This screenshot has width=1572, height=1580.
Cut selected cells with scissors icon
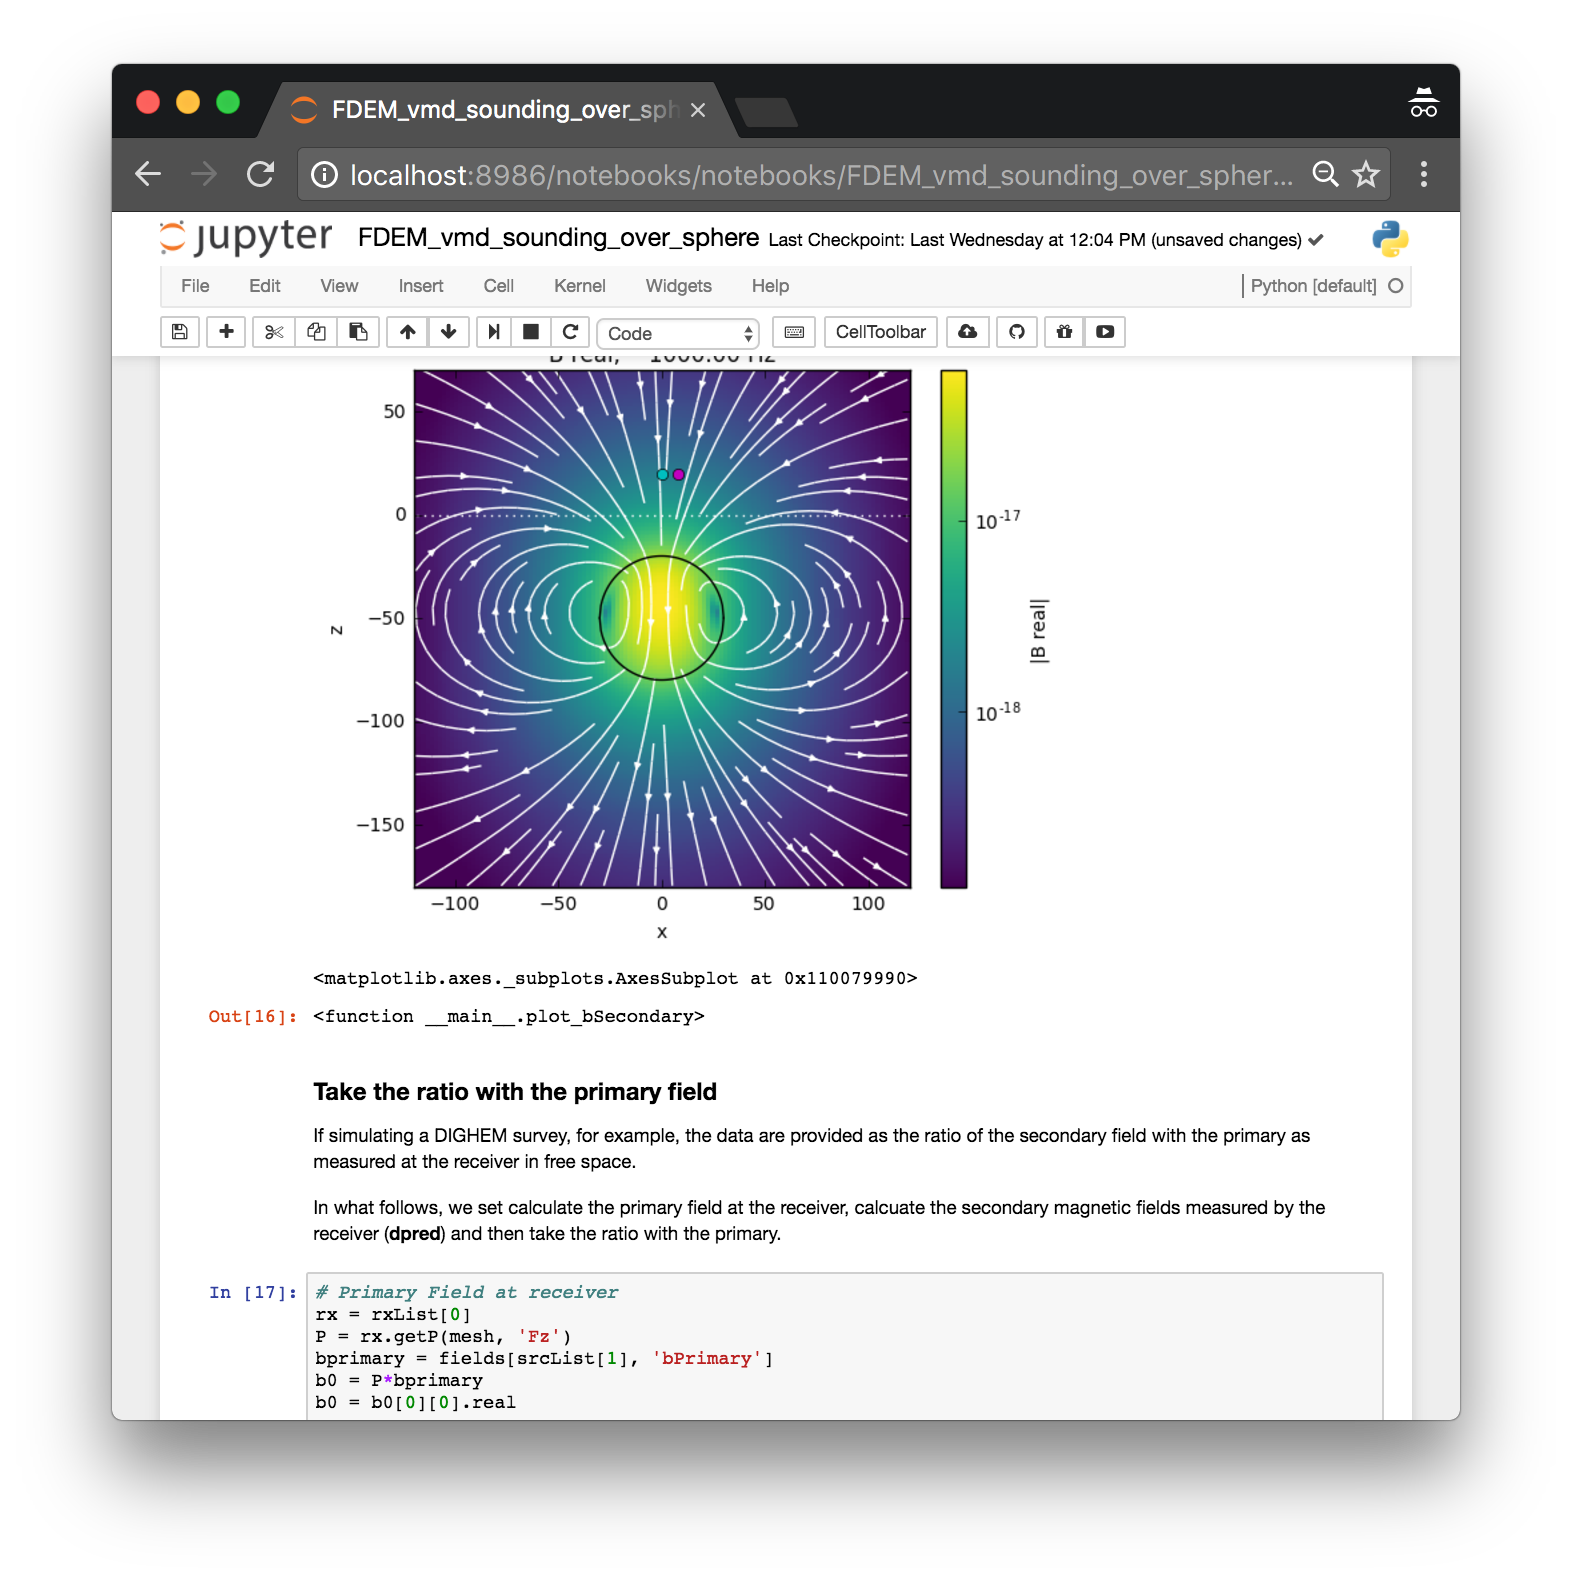coord(274,332)
